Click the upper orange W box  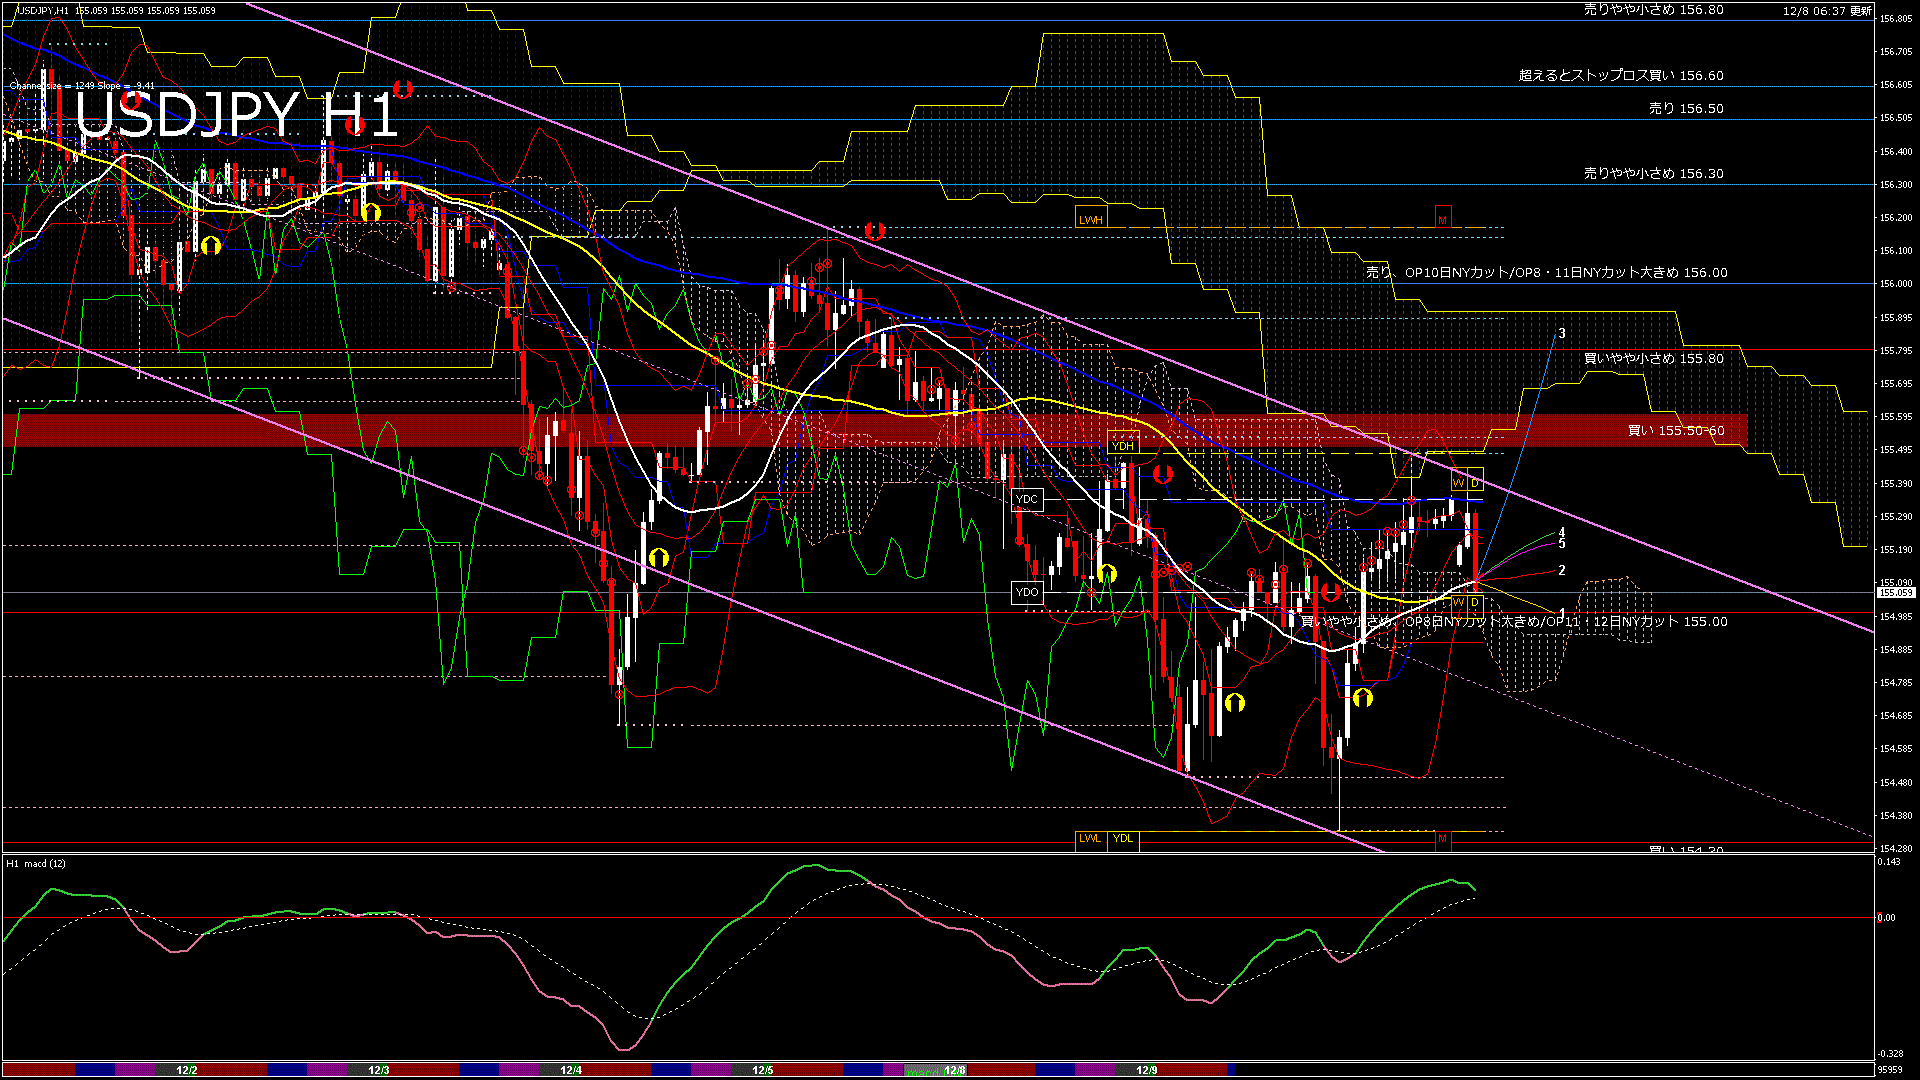(x=1458, y=483)
